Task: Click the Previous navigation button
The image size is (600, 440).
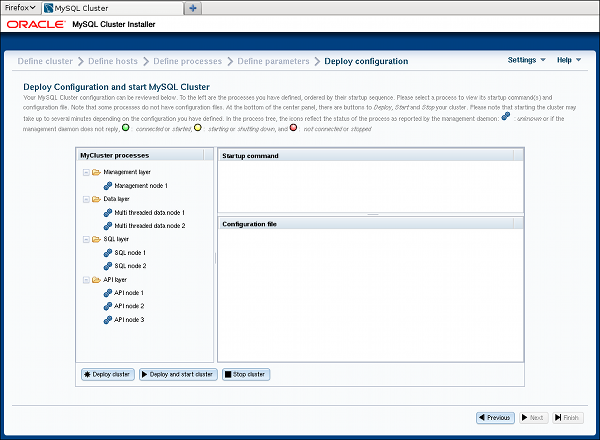Action: pos(495,417)
